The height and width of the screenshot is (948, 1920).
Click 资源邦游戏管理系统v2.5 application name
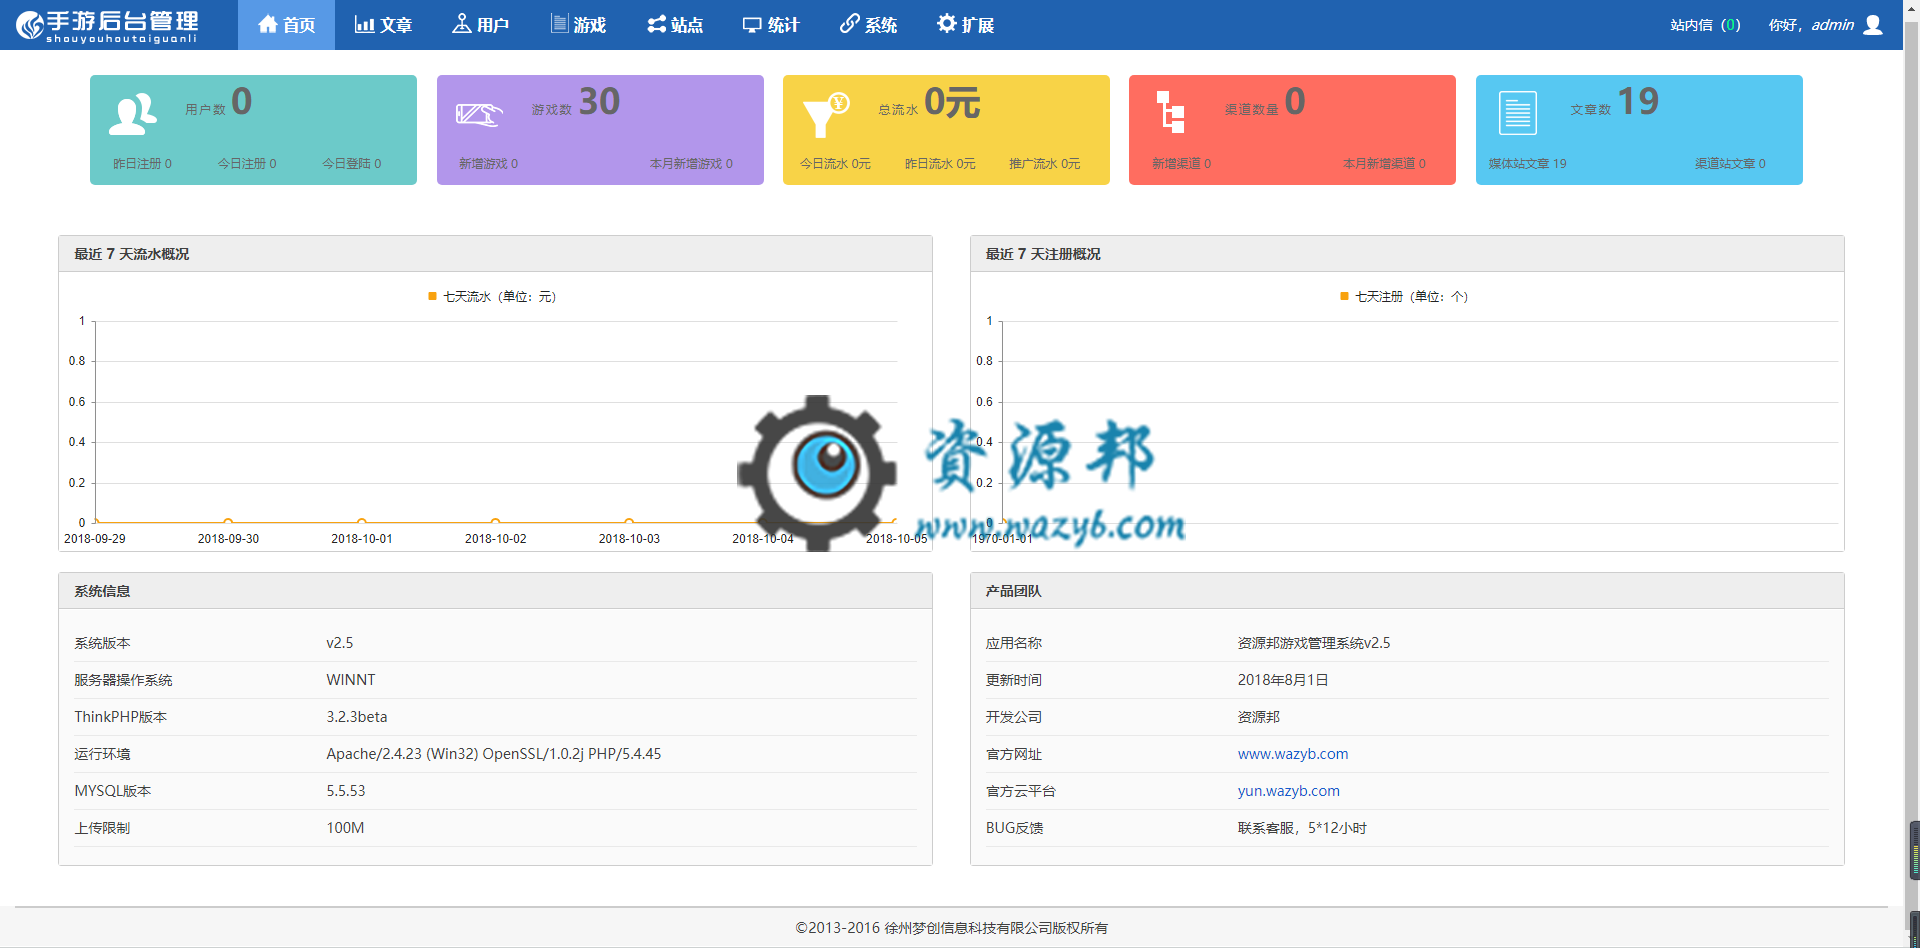pos(1314,643)
